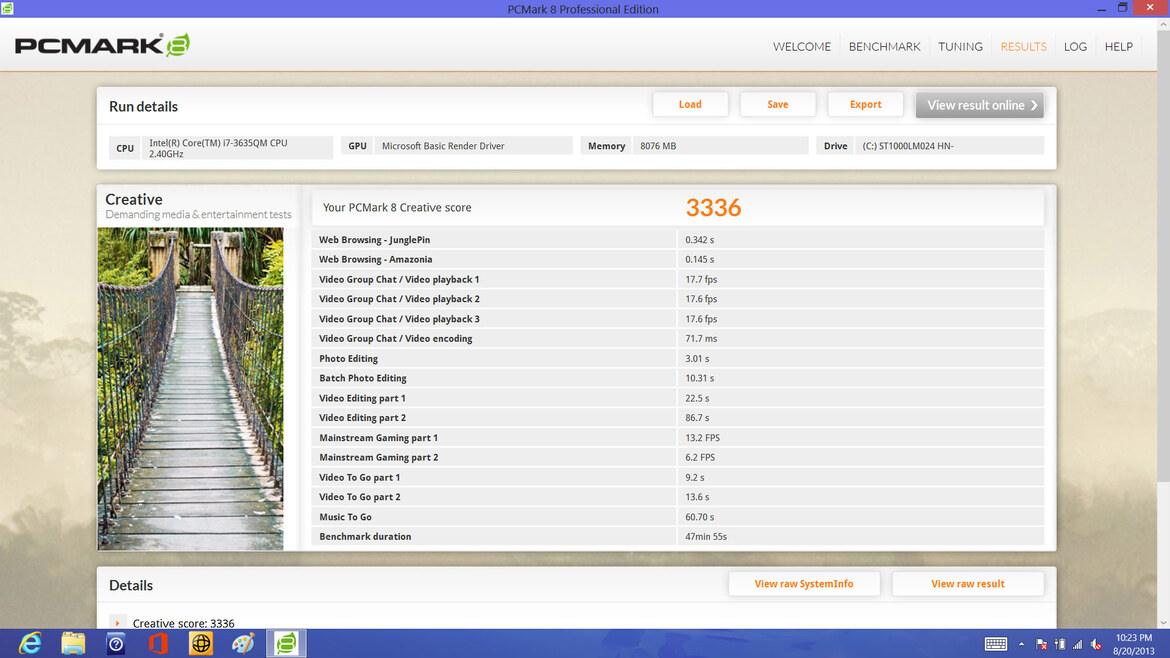This screenshot has width=1170, height=658.
Task: Select Web Browsing - Amazonia row
Action: point(678,260)
